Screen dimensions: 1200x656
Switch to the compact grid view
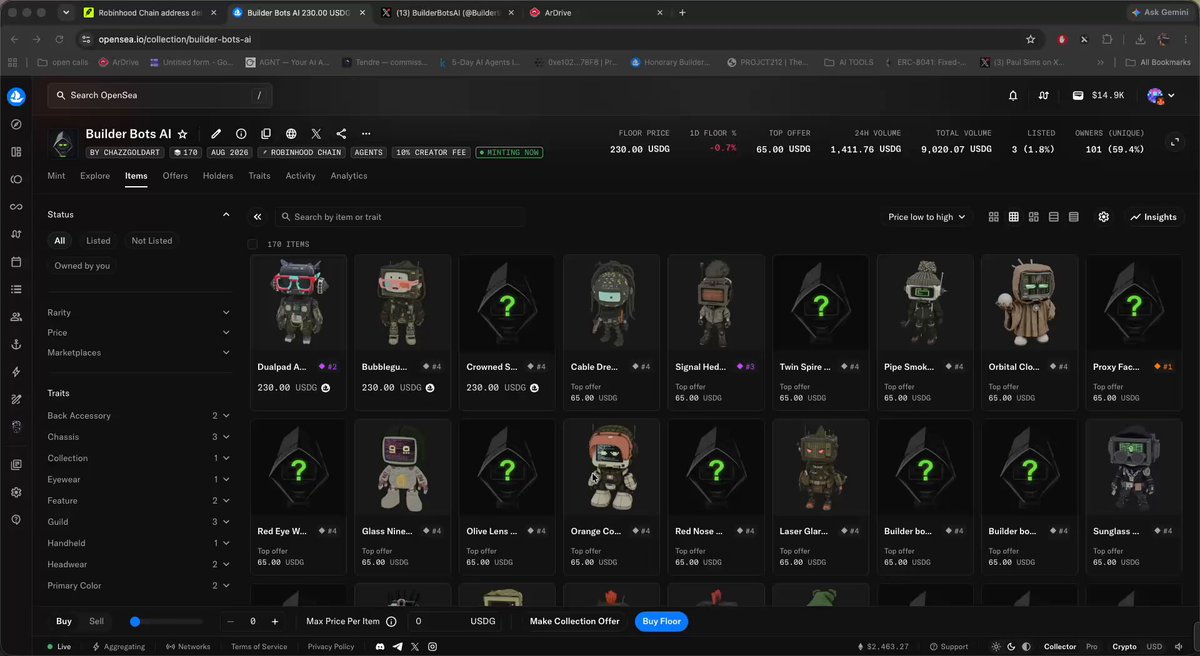(x=1014, y=217)
